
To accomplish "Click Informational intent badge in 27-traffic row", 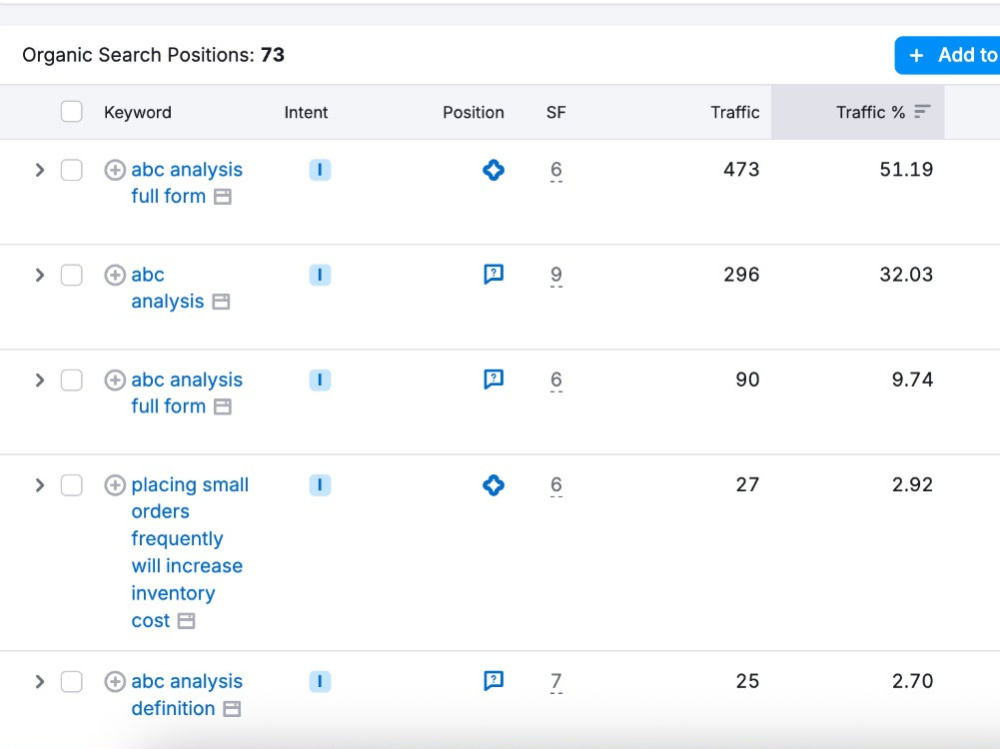I will pos(320,485).
